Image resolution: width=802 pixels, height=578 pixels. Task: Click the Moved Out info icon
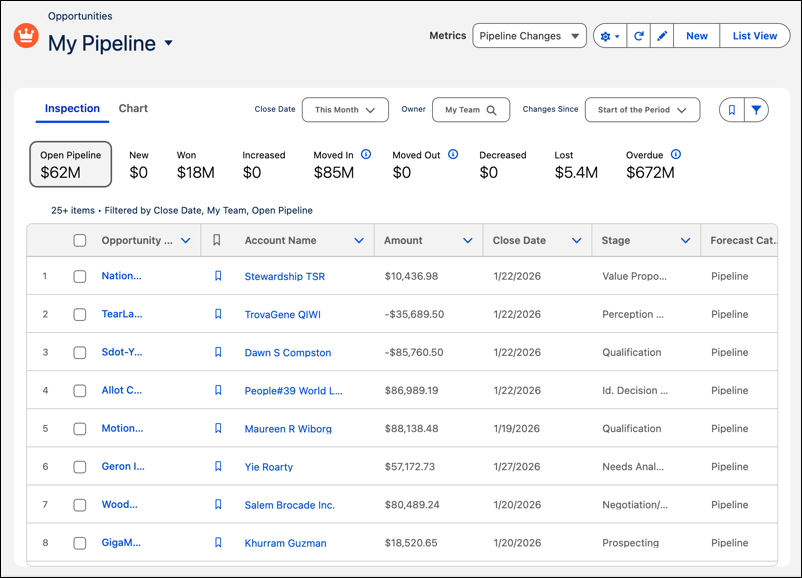pyautogui.click(x=453, y=154)
